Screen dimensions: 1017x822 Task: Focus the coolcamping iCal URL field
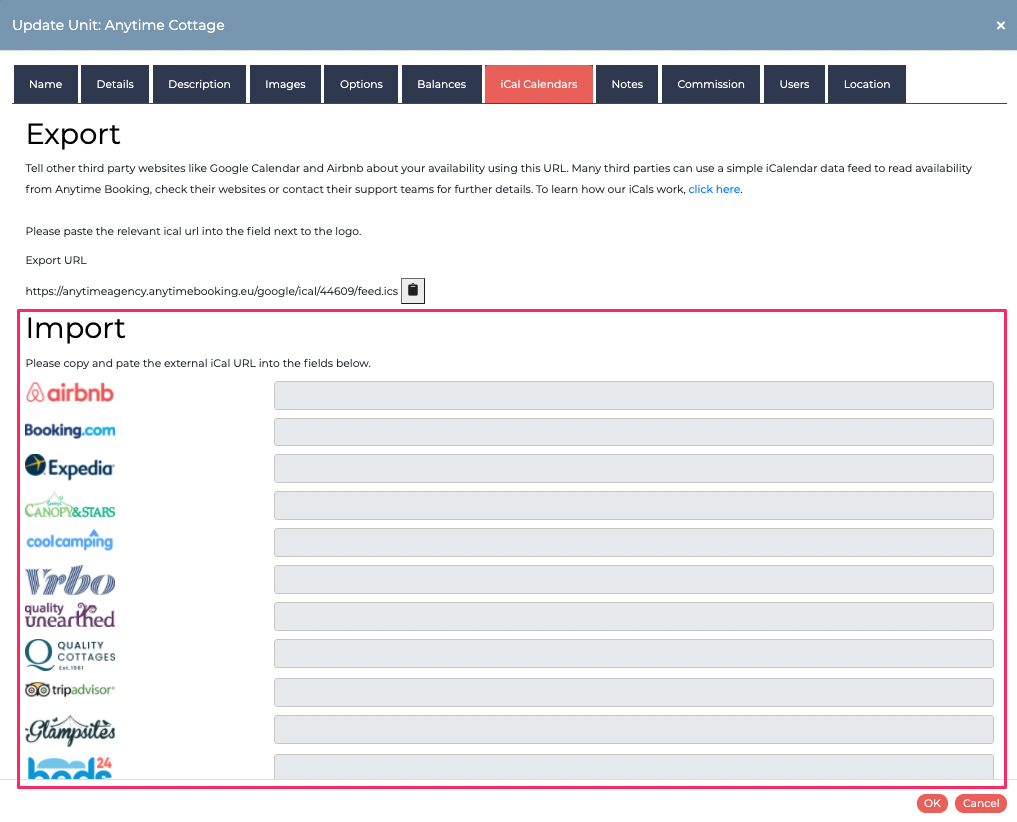[x=634, y=542]
